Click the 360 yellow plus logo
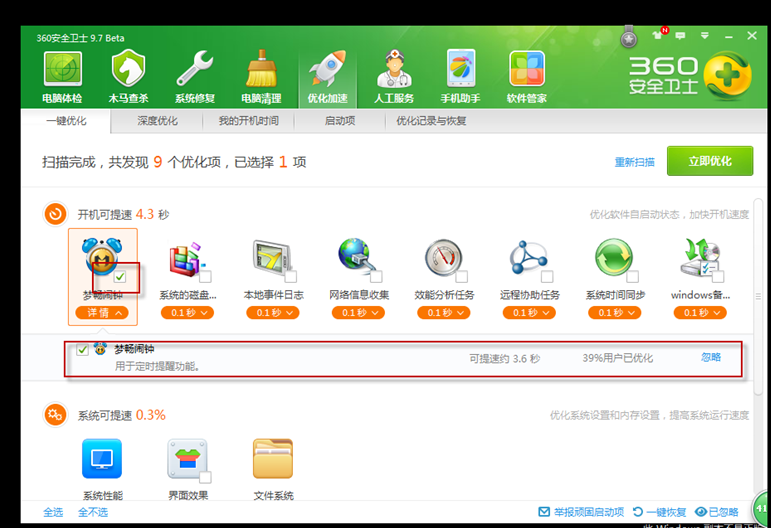Image resolution: width=771 pixels, height=528 pixels. tap(727, 76)
